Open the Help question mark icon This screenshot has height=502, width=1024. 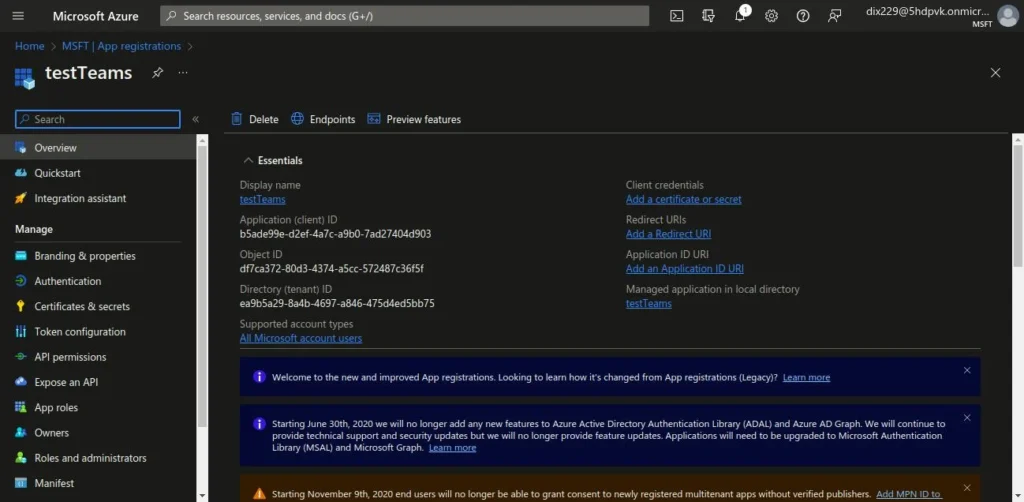click(803, 16)
